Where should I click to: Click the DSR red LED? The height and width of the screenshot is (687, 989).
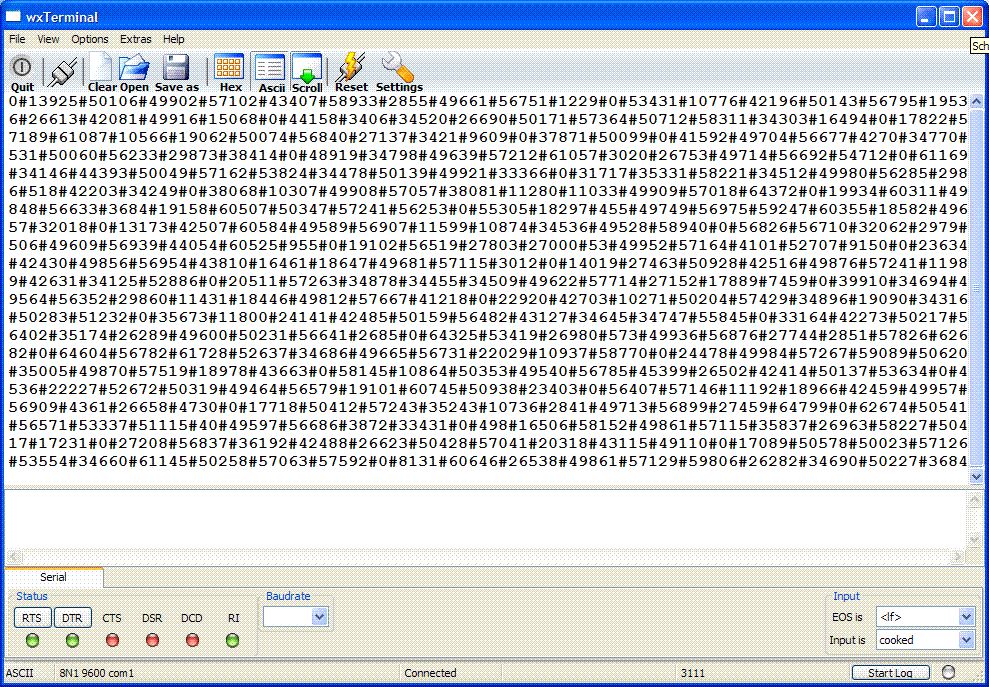click(152, 640)
